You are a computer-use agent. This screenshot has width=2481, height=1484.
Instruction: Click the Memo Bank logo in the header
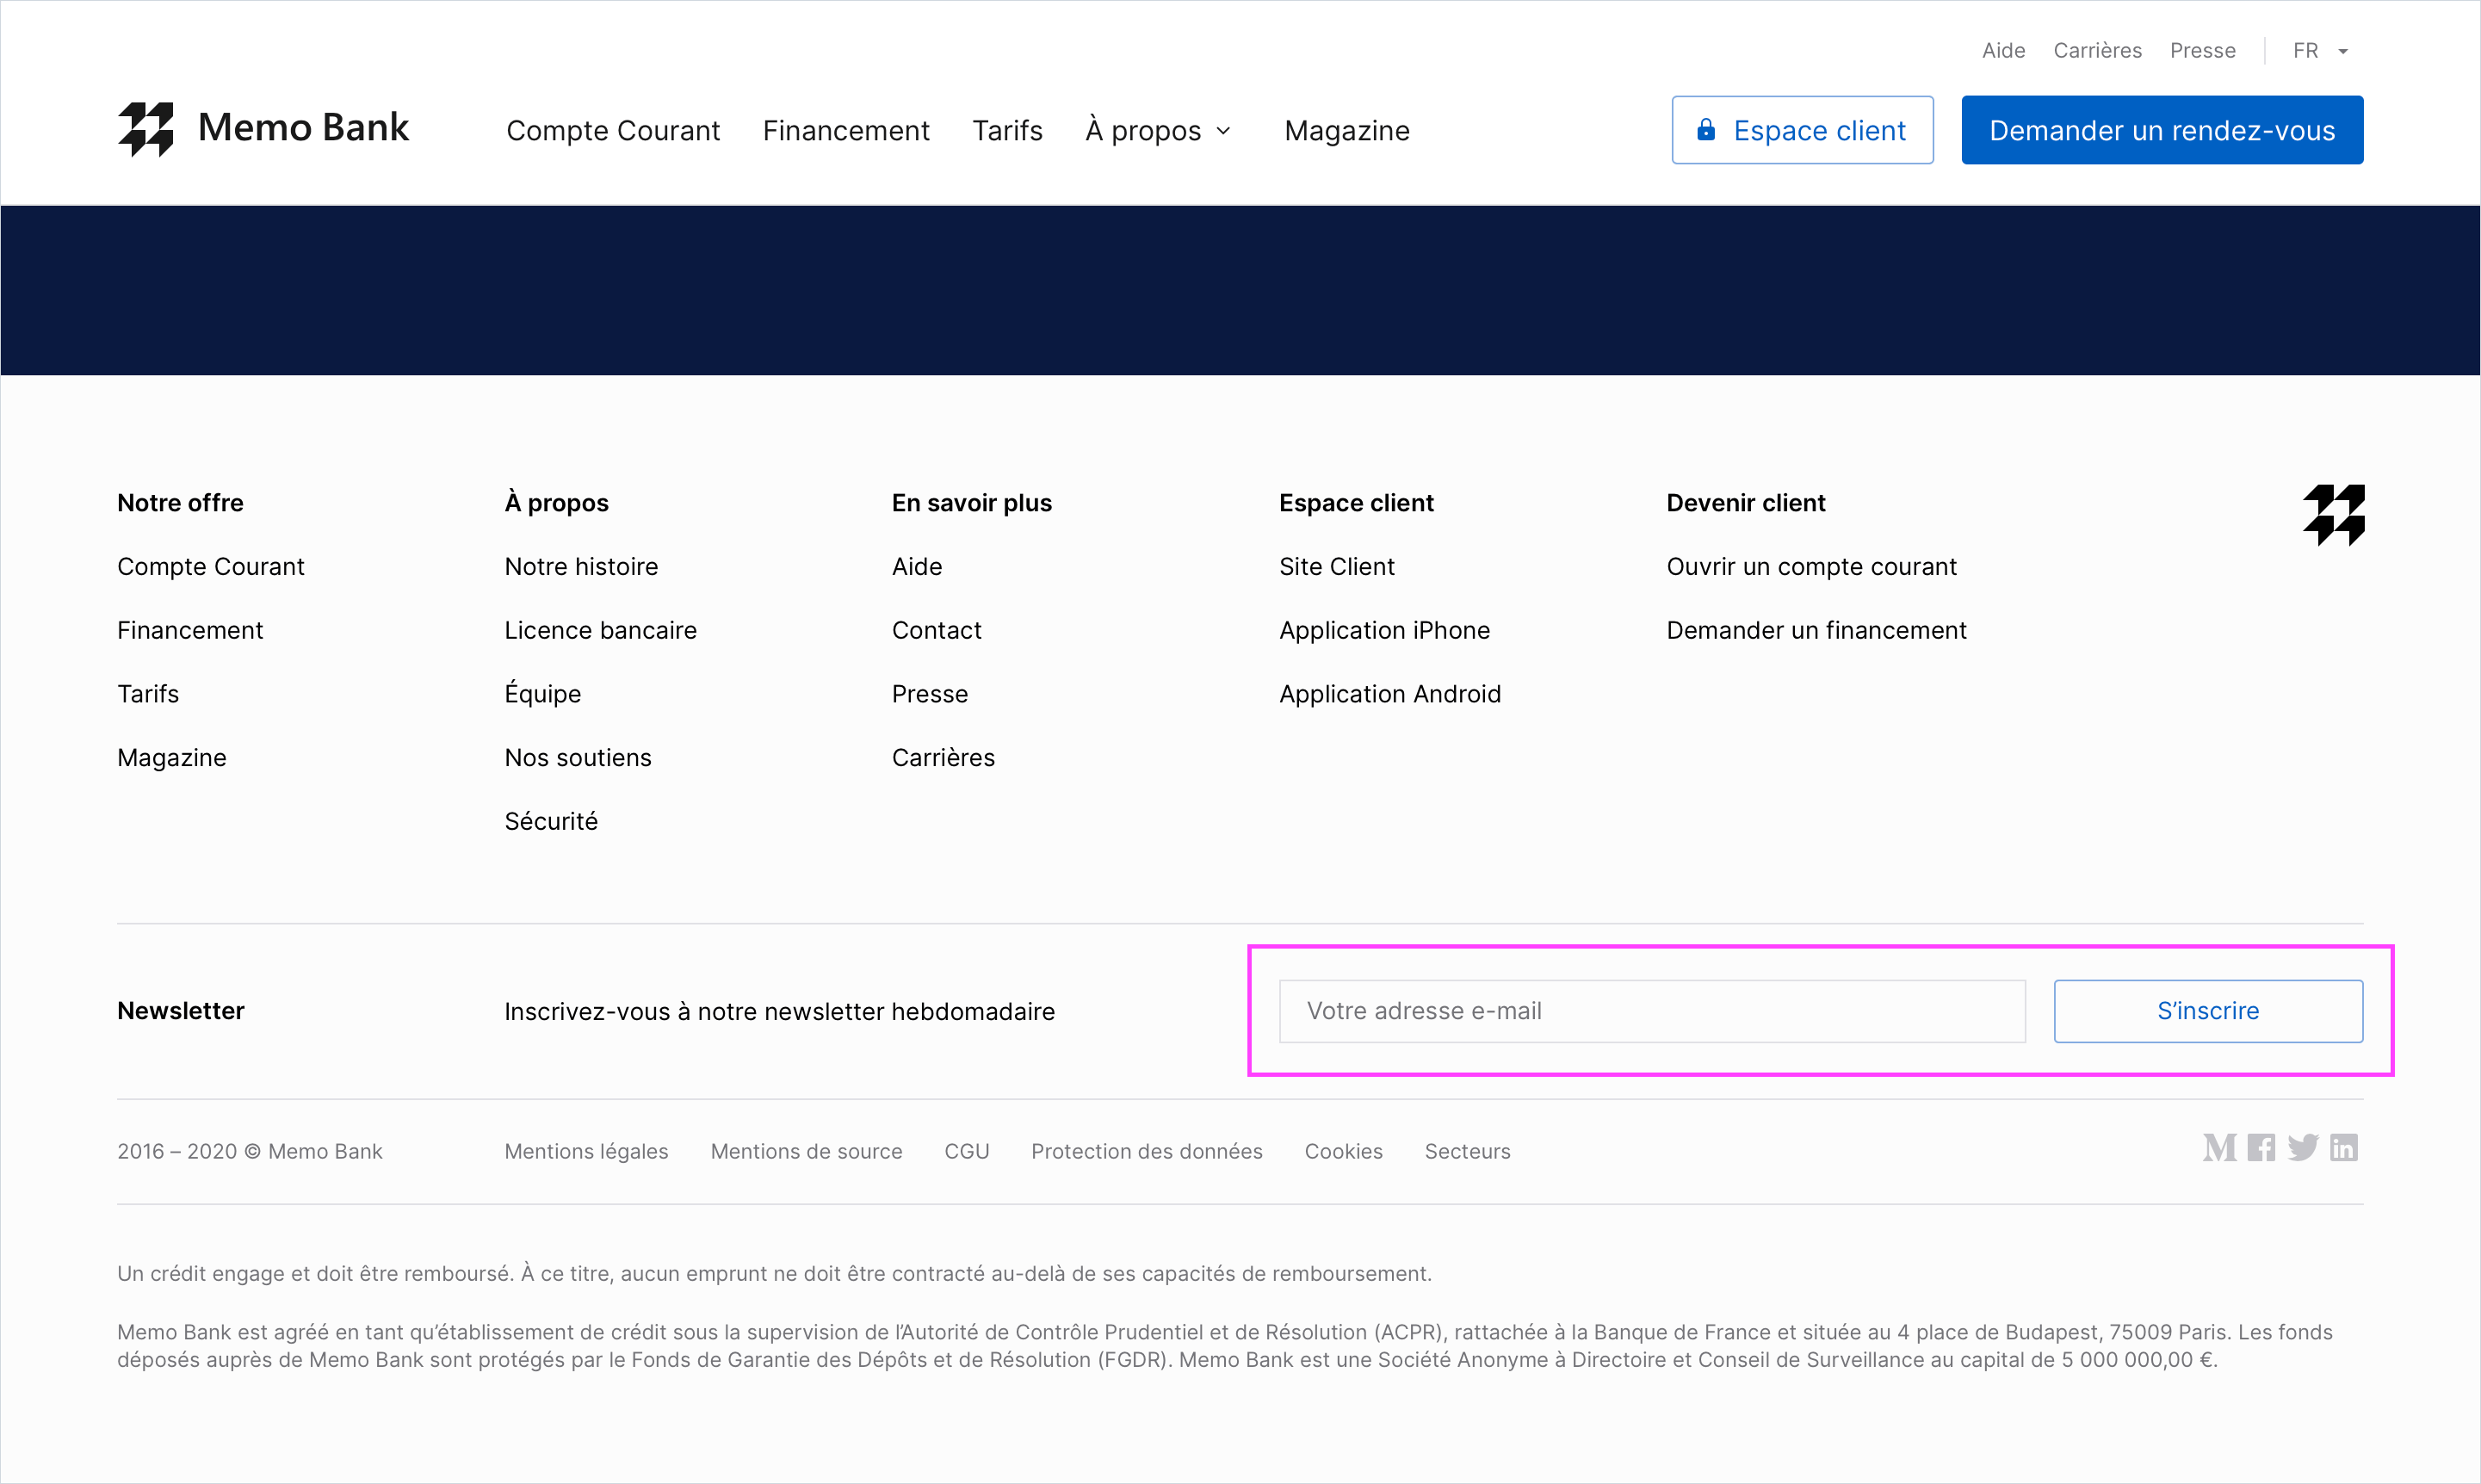coord(264,128)
